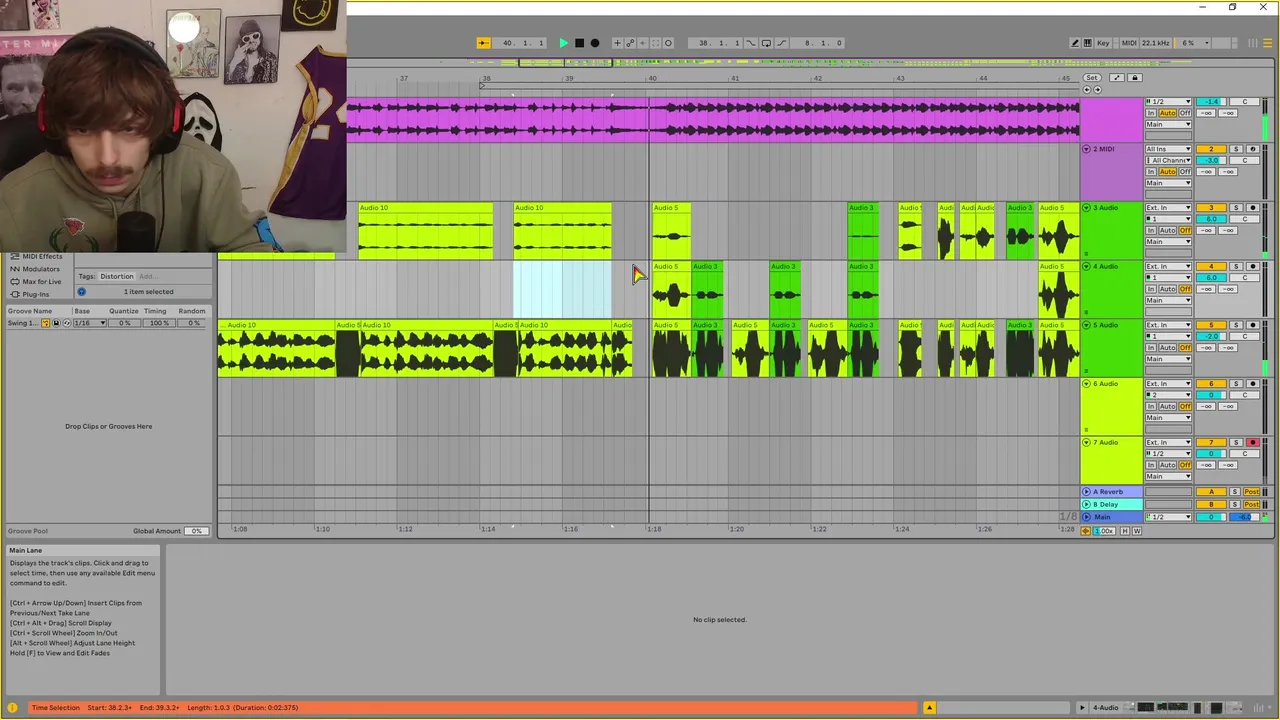Toggle the Lock Envelopes padlock icon

(x=1134, y=78)
